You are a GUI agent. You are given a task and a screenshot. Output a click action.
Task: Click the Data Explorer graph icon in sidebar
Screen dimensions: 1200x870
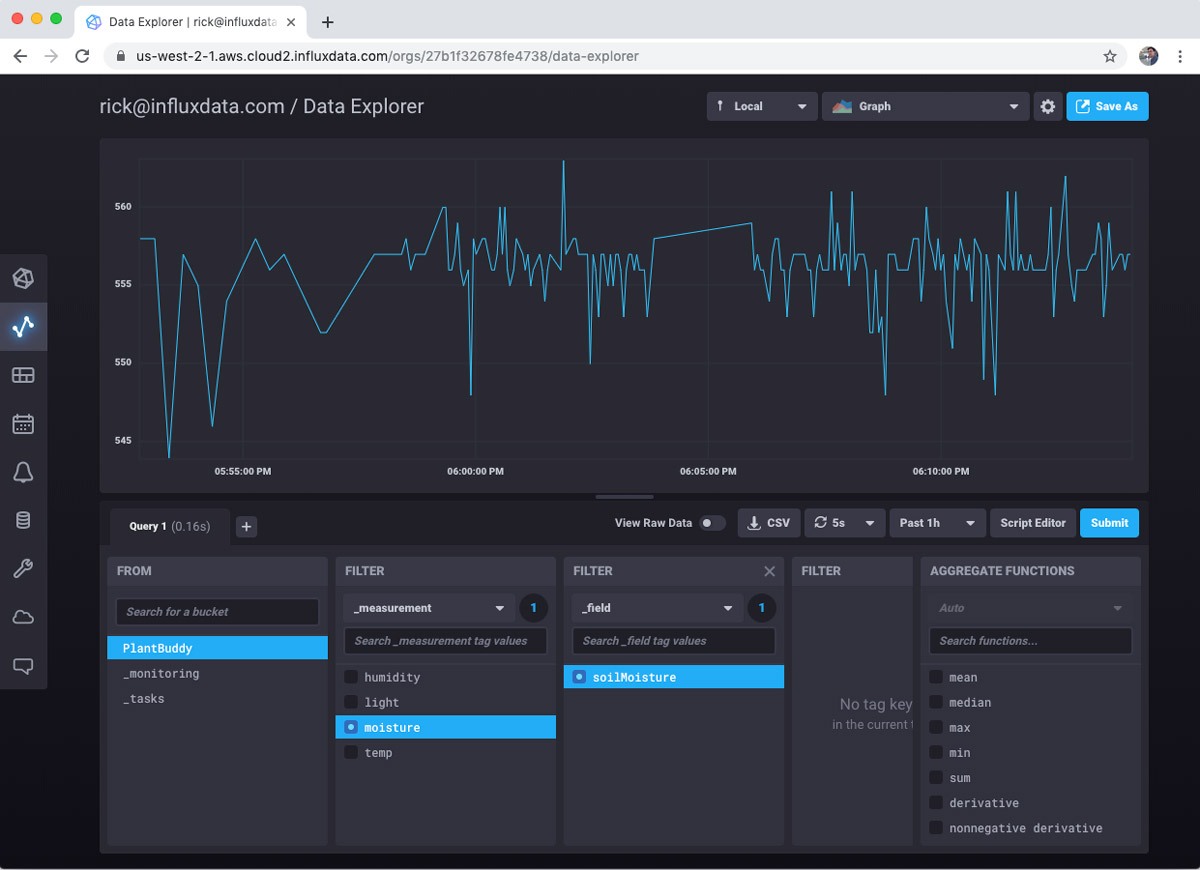click(x=23, y=327)
